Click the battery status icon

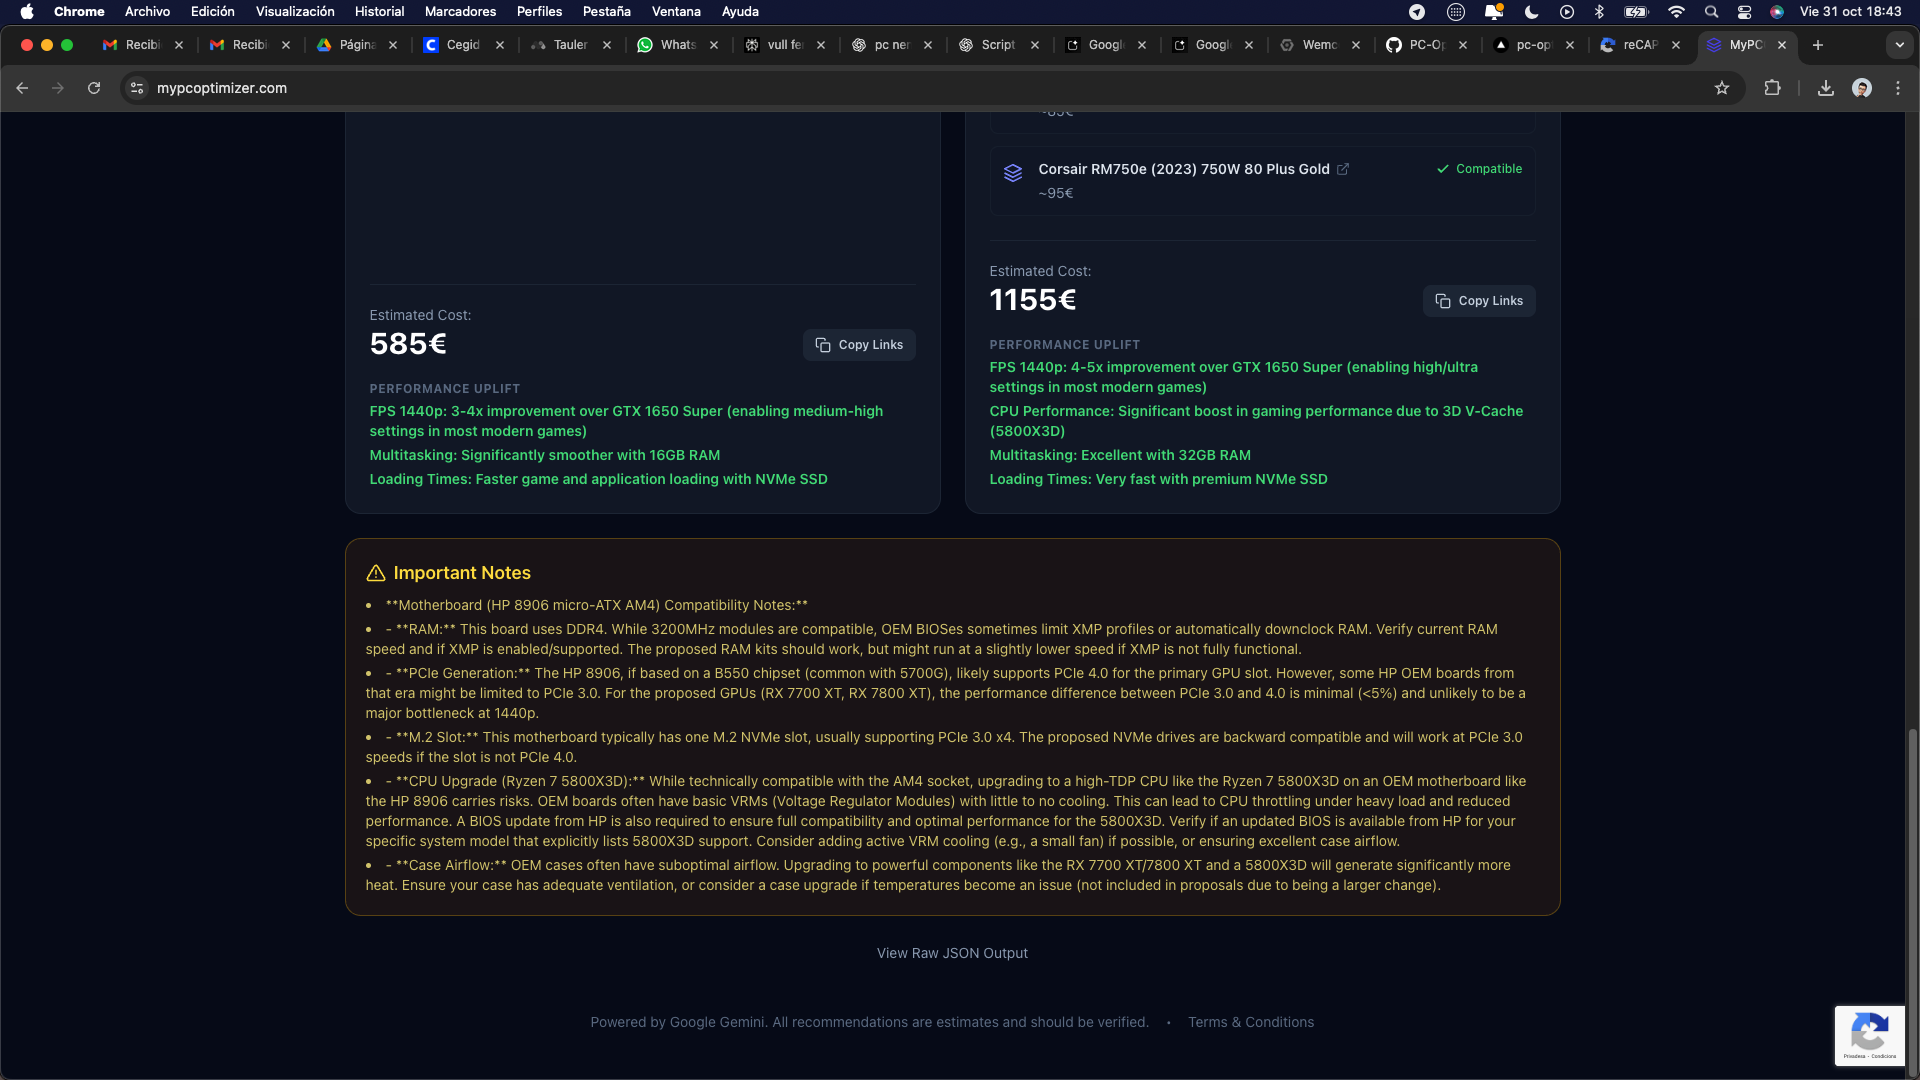click(1637, 12)
